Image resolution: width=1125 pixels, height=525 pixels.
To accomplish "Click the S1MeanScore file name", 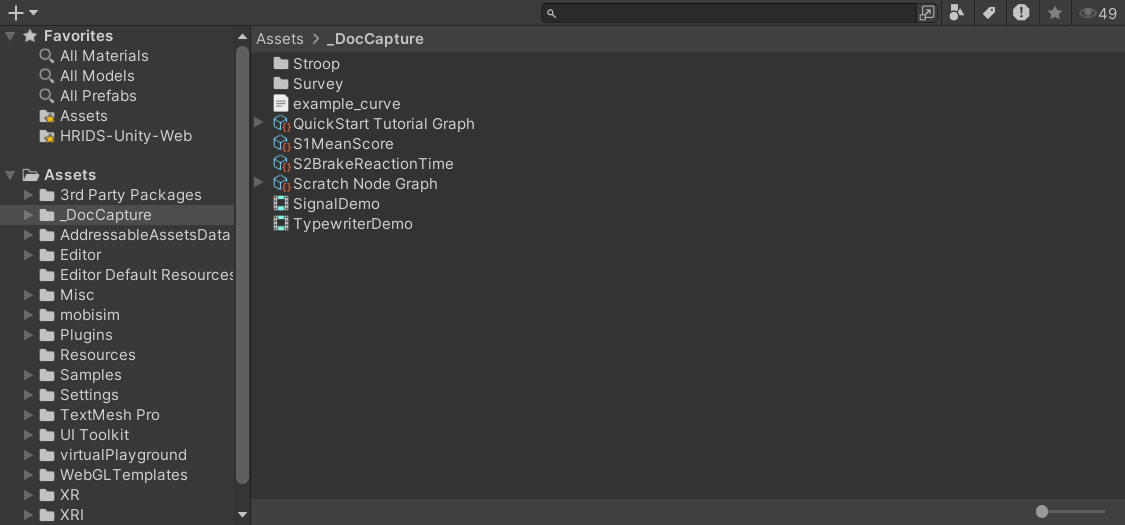I will 343,144.
